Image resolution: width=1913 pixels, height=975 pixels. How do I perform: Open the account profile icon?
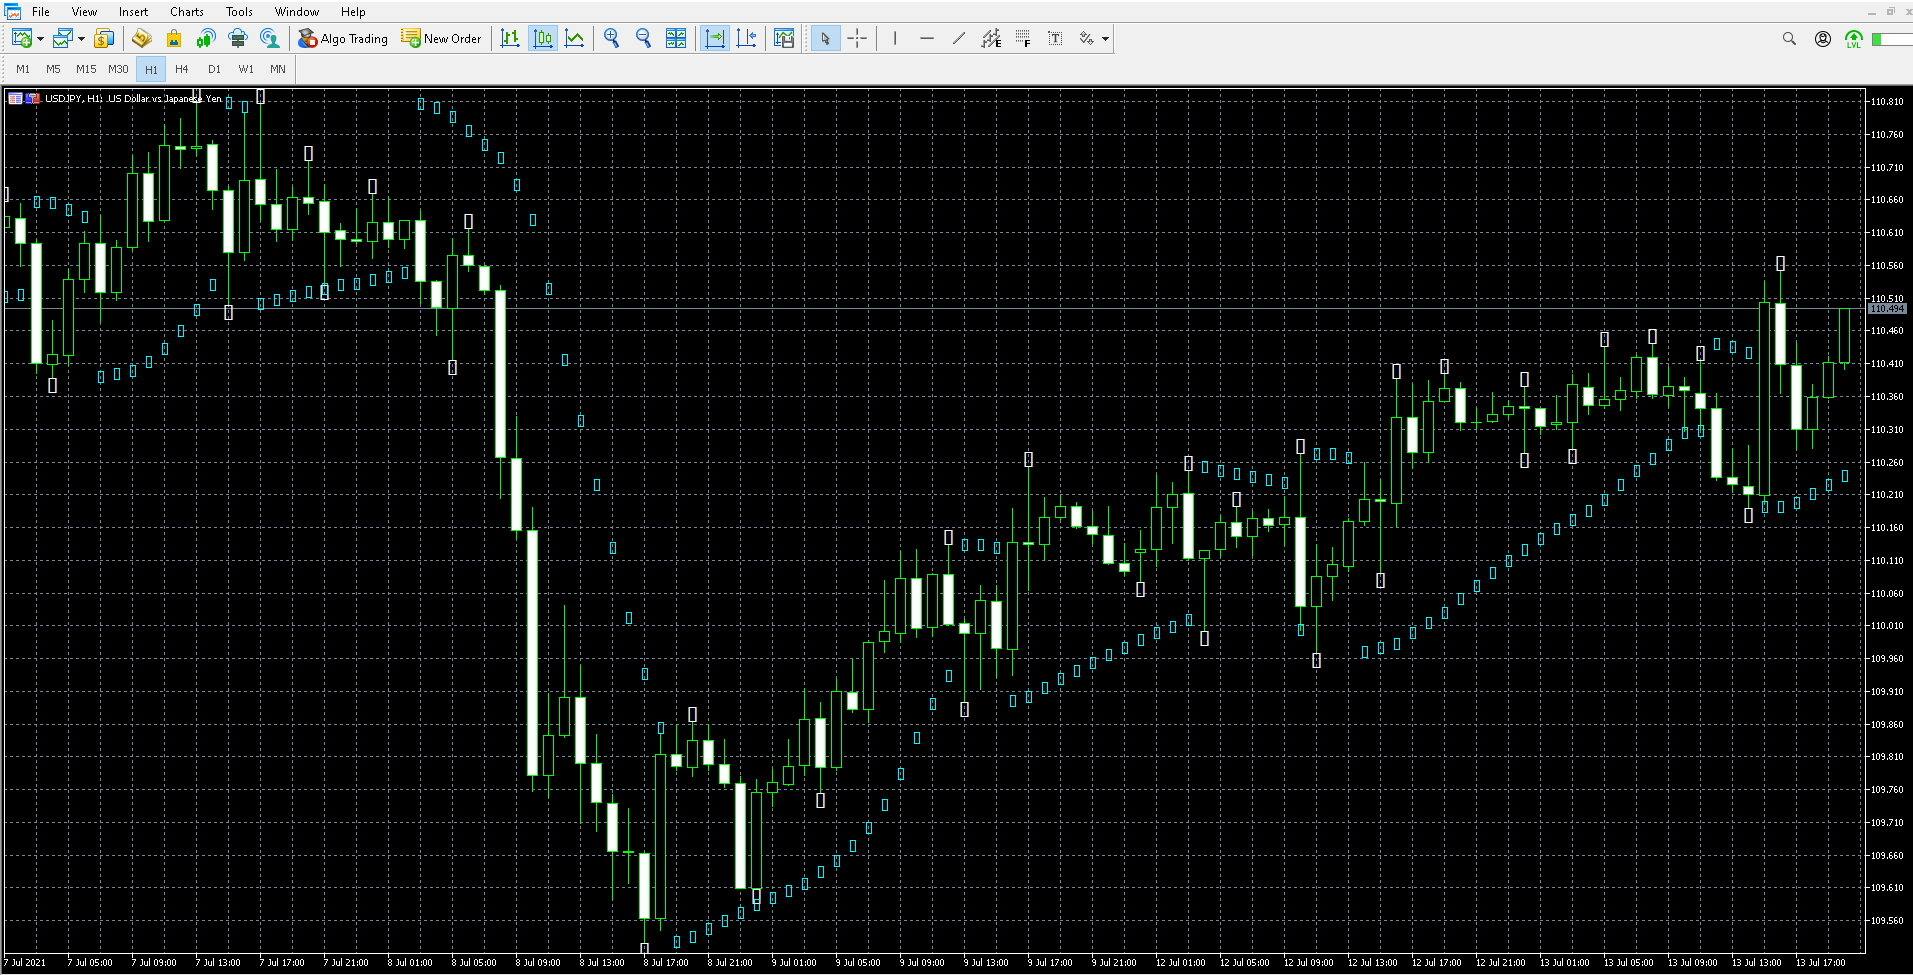1823,38
